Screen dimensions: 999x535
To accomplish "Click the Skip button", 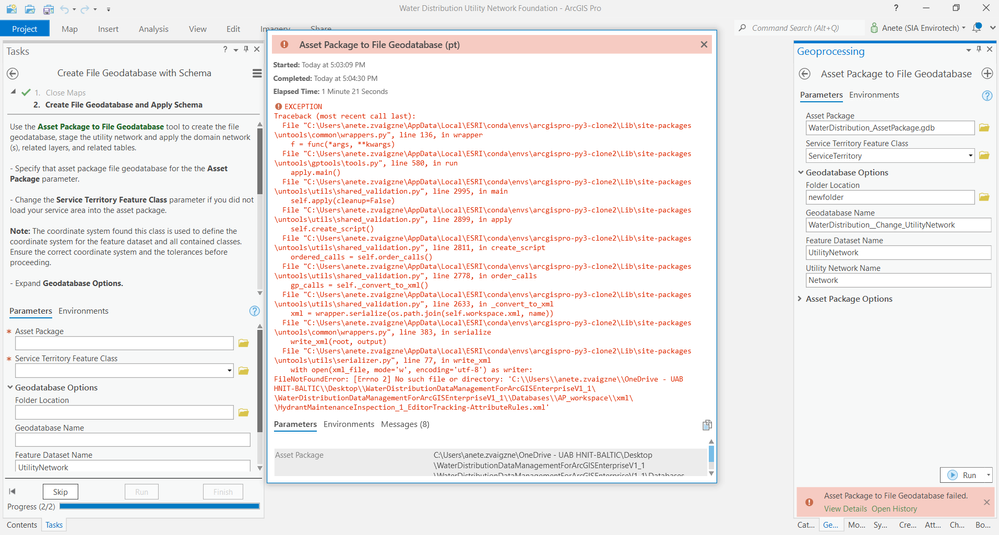I will tap(61, 492).
